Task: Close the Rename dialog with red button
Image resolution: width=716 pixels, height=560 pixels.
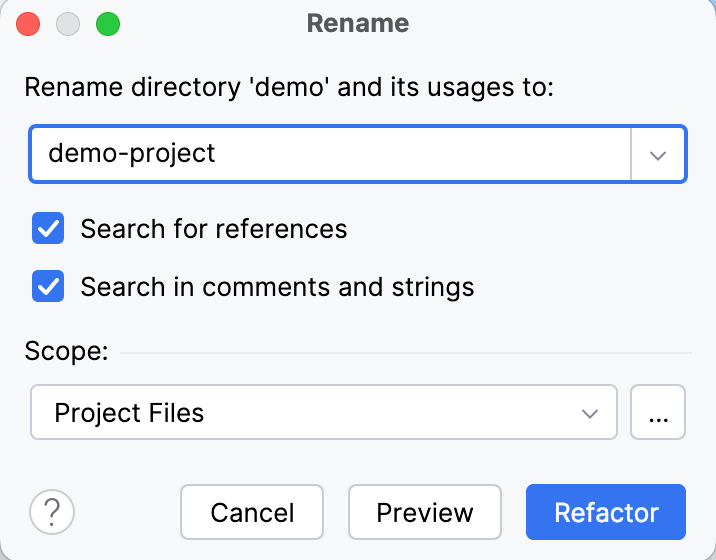Action: click(x=29, y=24)
